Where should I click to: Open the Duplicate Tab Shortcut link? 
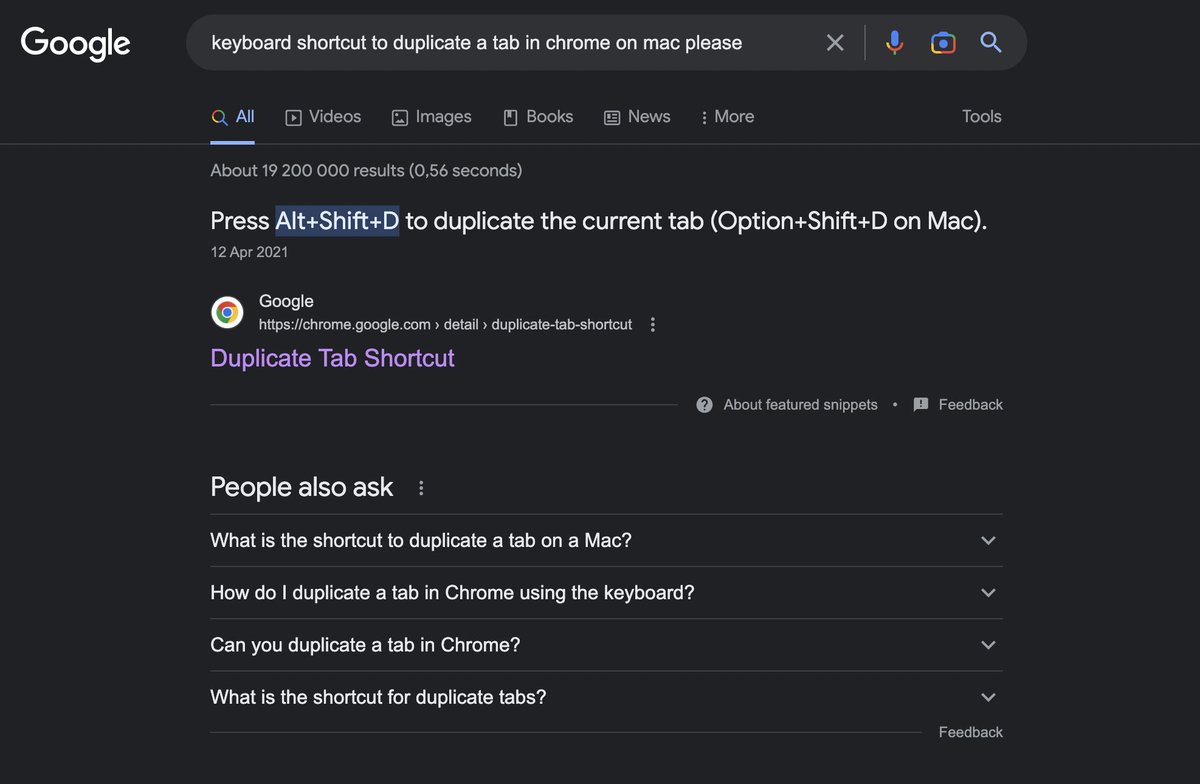pos(332,358)
